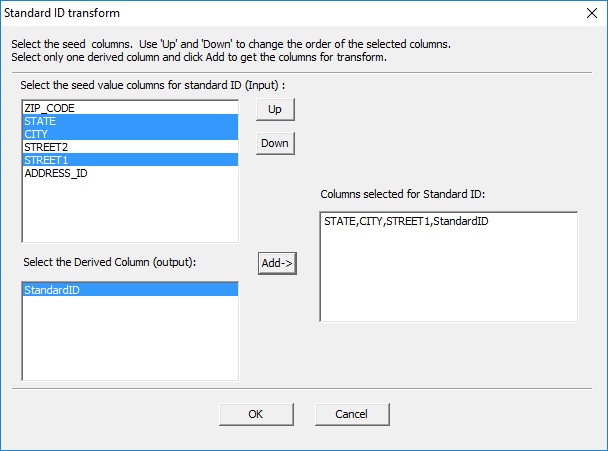Cancel the Standard ID transform dialog
608x451 pixels.
(x=352, y=414)
